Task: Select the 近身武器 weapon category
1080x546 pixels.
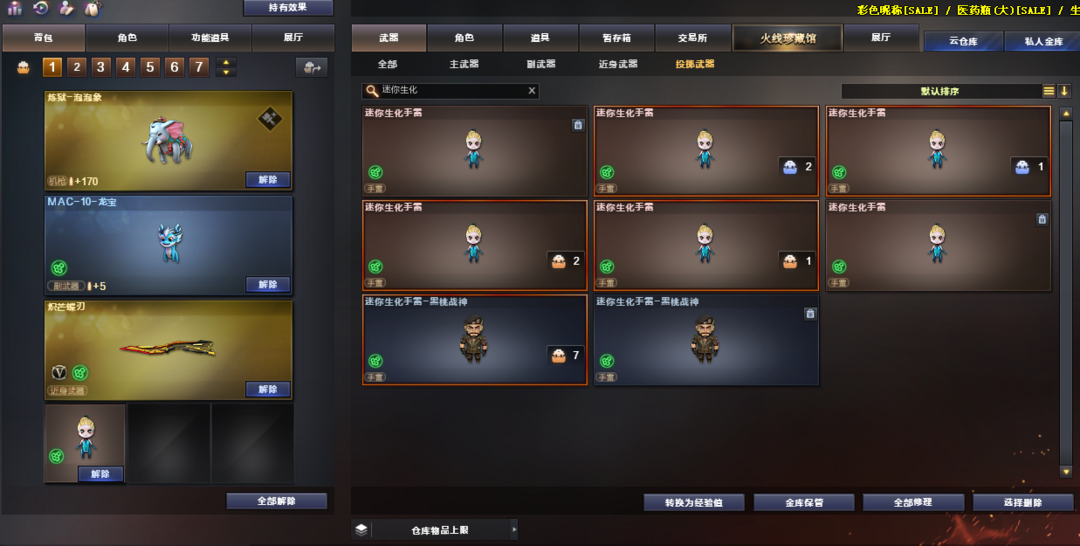Action: click(x=618, y=64)
